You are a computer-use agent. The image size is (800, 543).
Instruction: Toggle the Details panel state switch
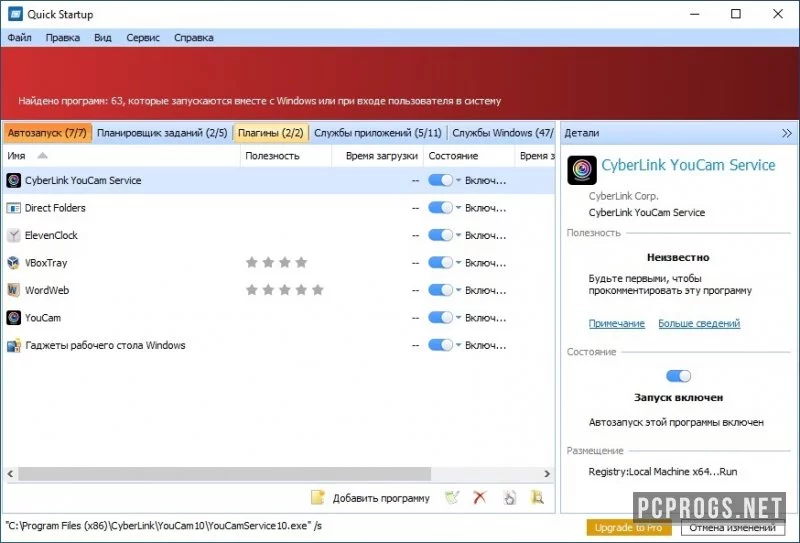679,376
